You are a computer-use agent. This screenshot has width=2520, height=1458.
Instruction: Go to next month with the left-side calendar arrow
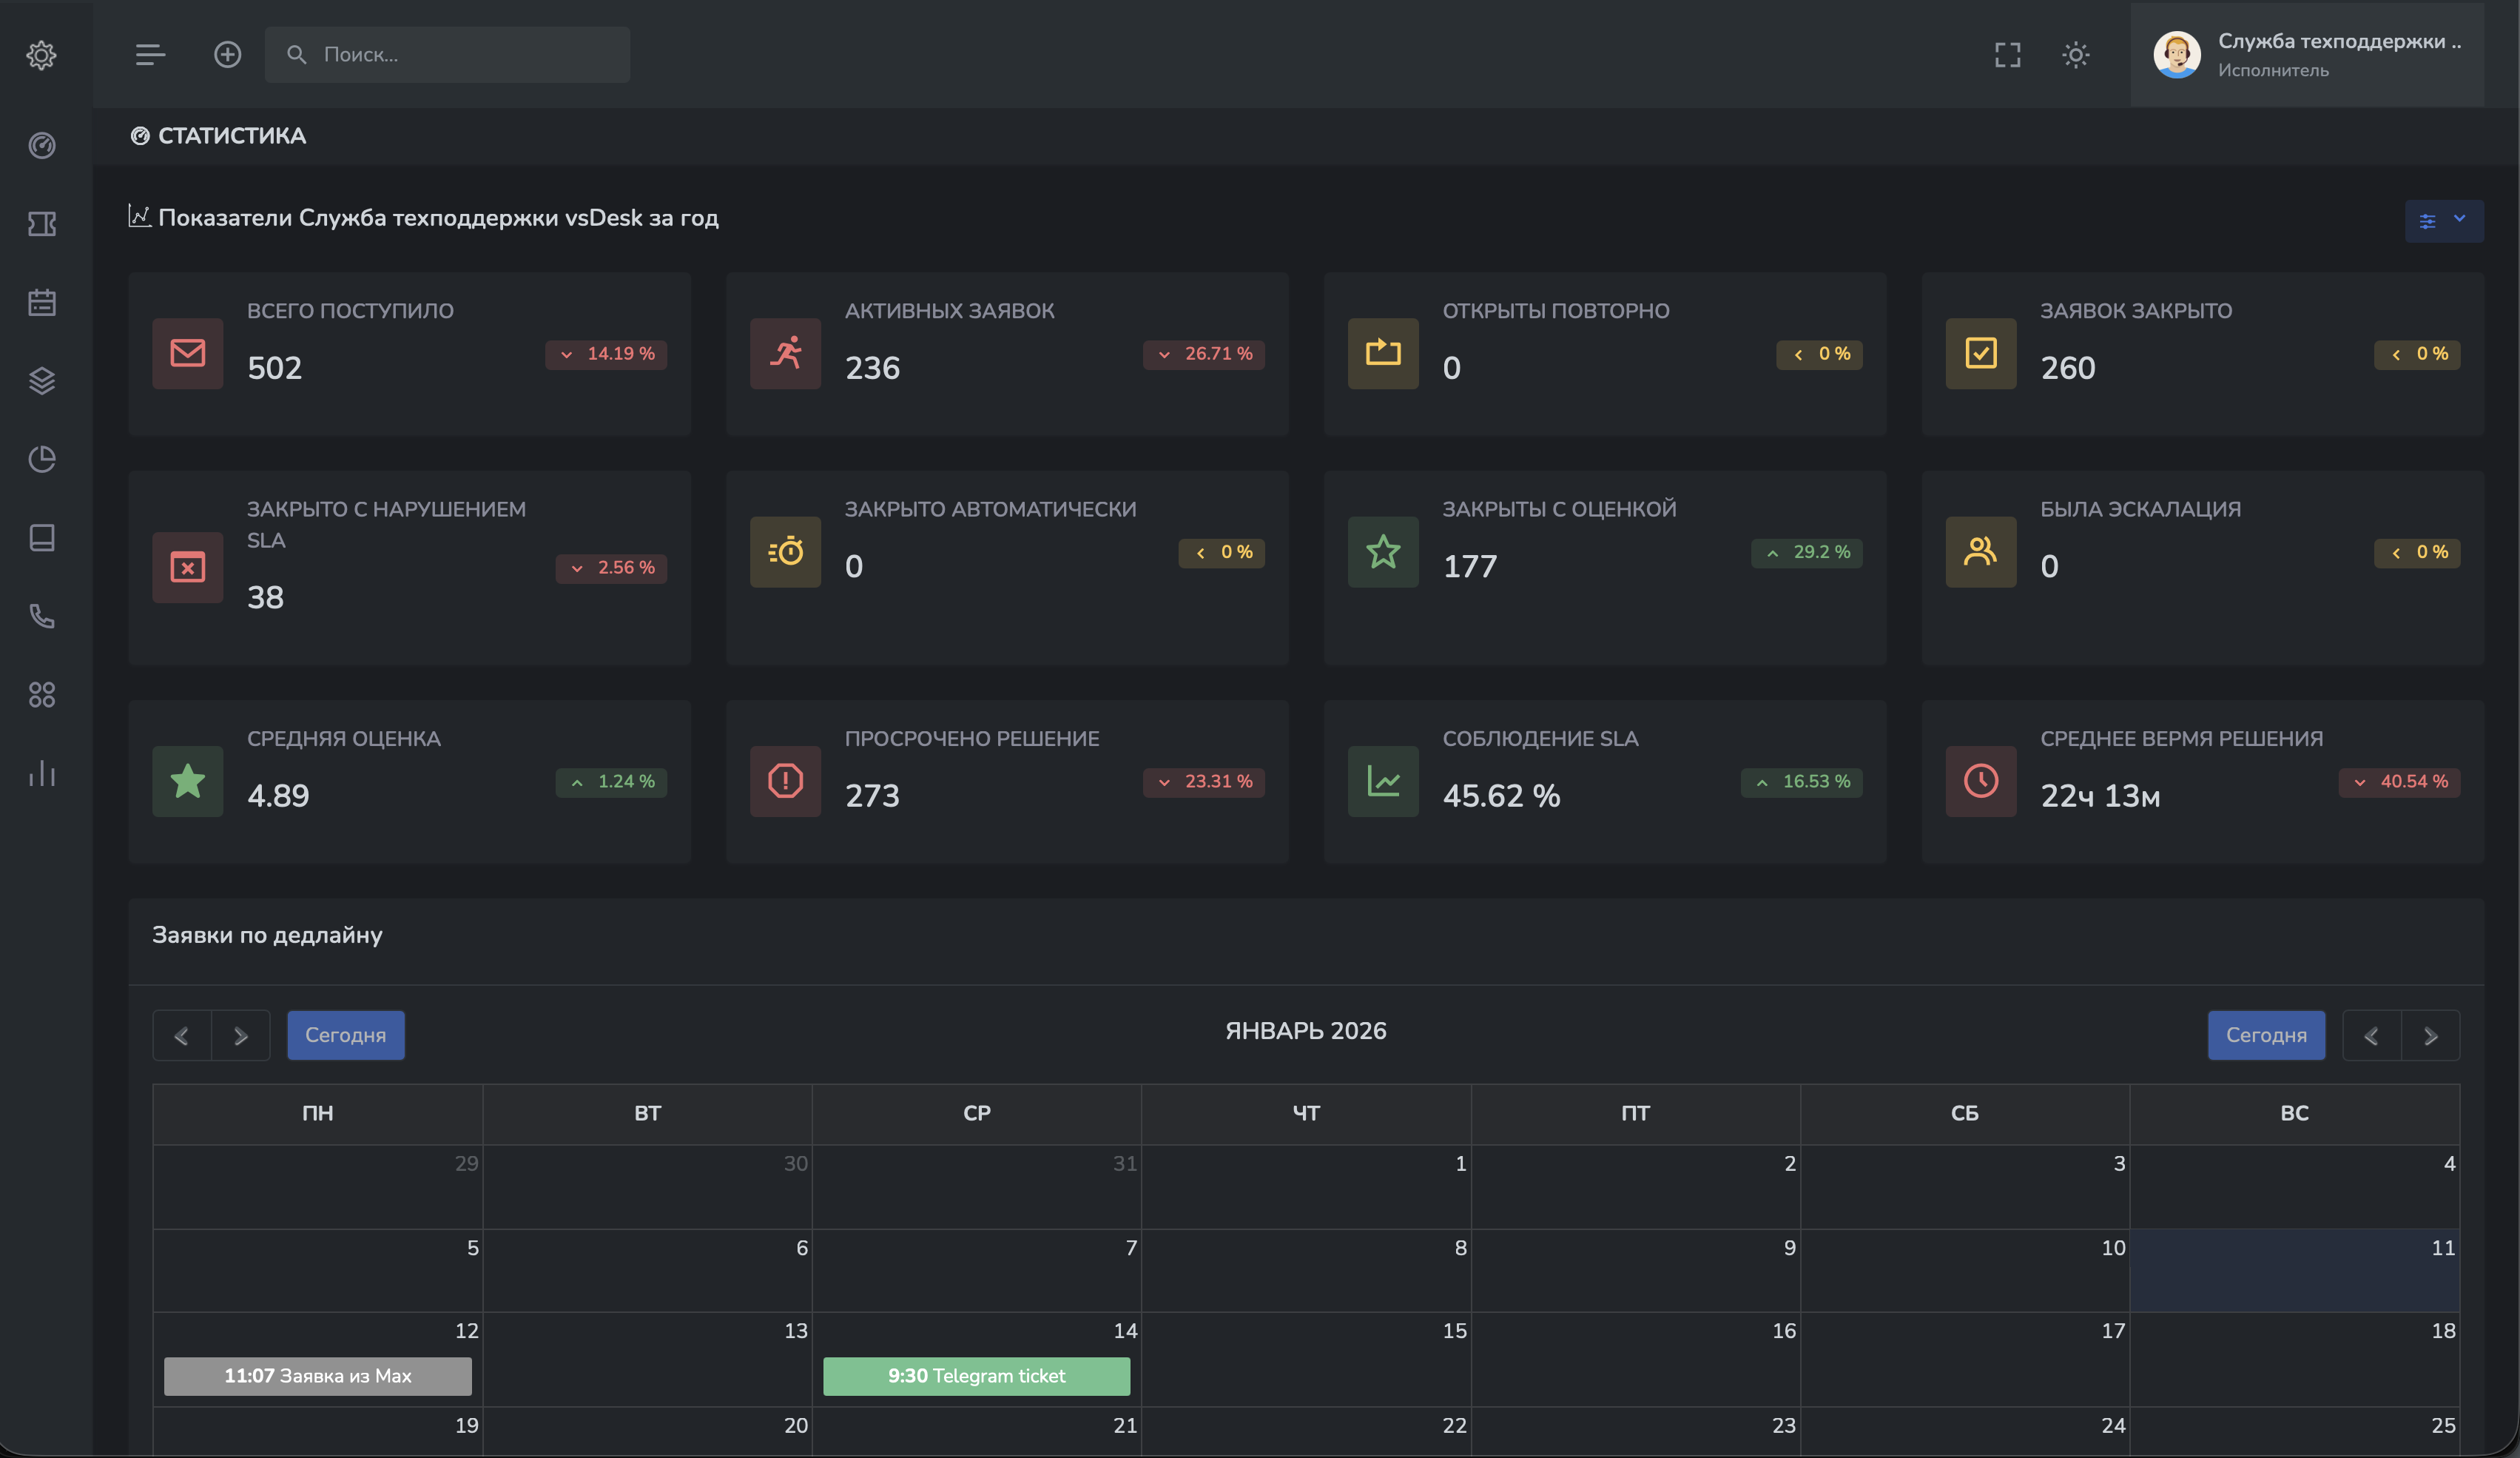(240, 1035)
